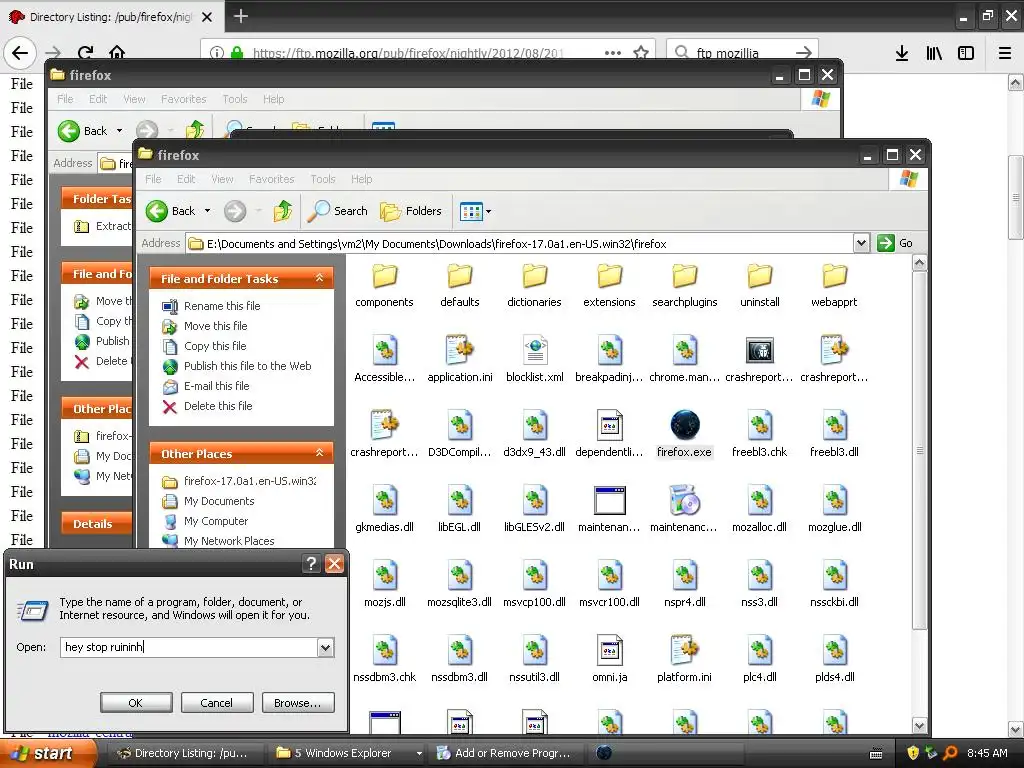This screenshot has width=1024, height=768.
Task: Select the components folder icon
Action: click(x=385, y=276)
